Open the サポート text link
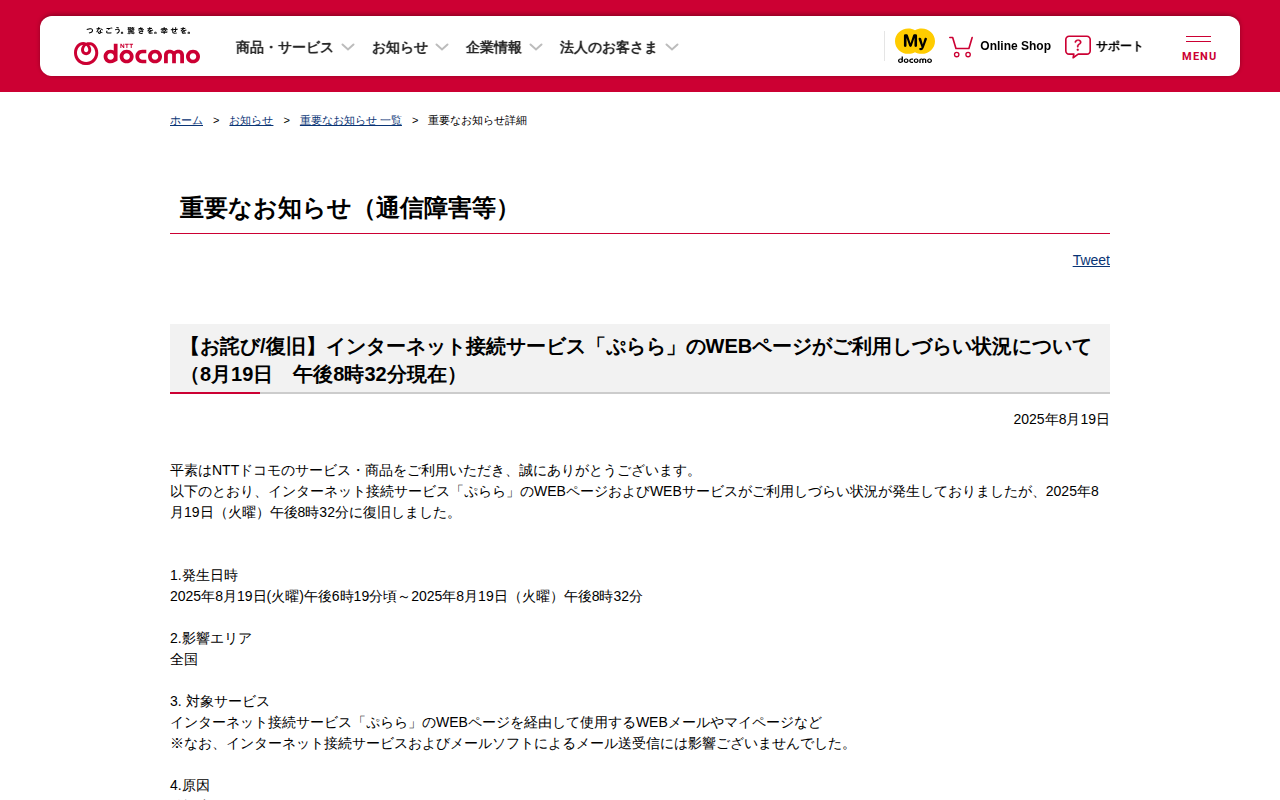 point(1119,46)
